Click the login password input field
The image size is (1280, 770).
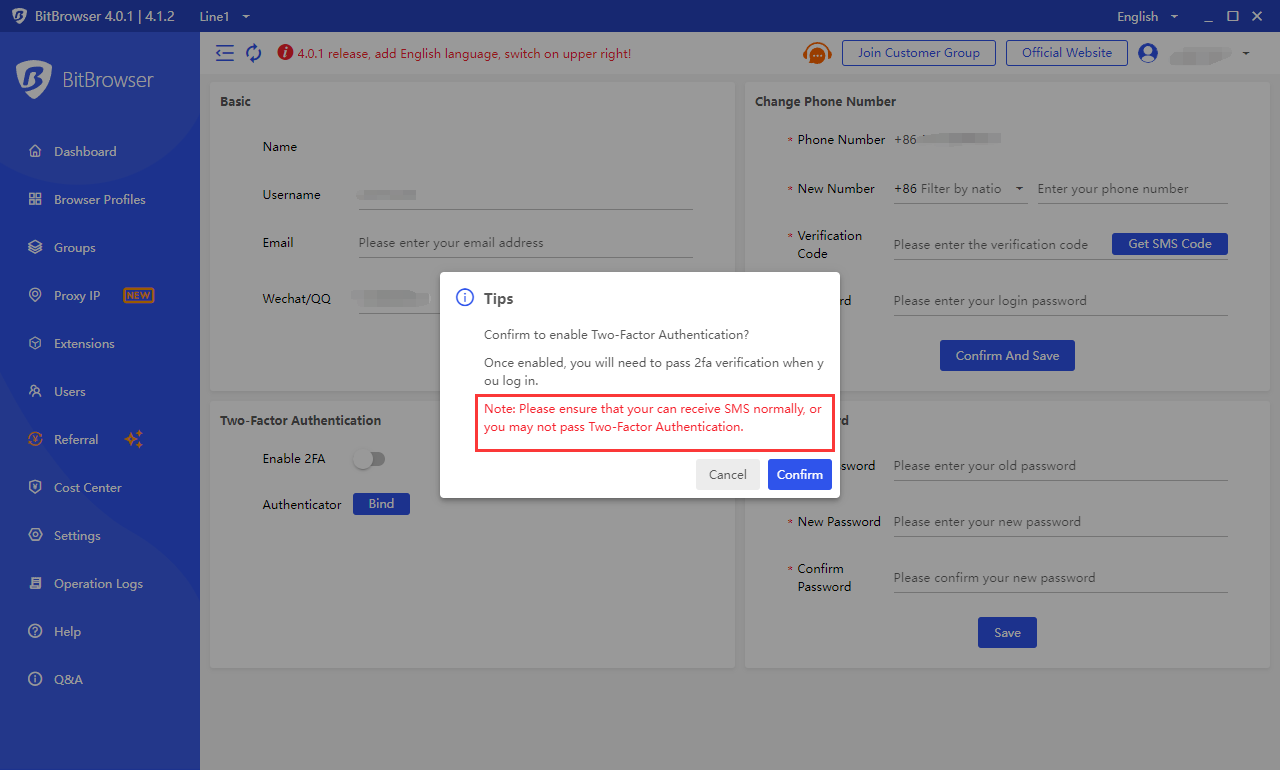(1060, 301)
